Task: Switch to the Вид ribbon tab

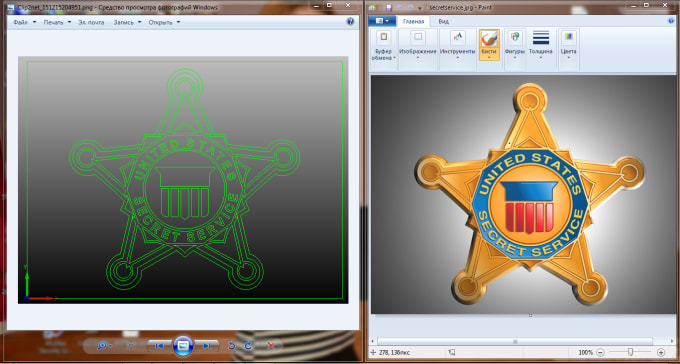Action: [x=443, y=21]
